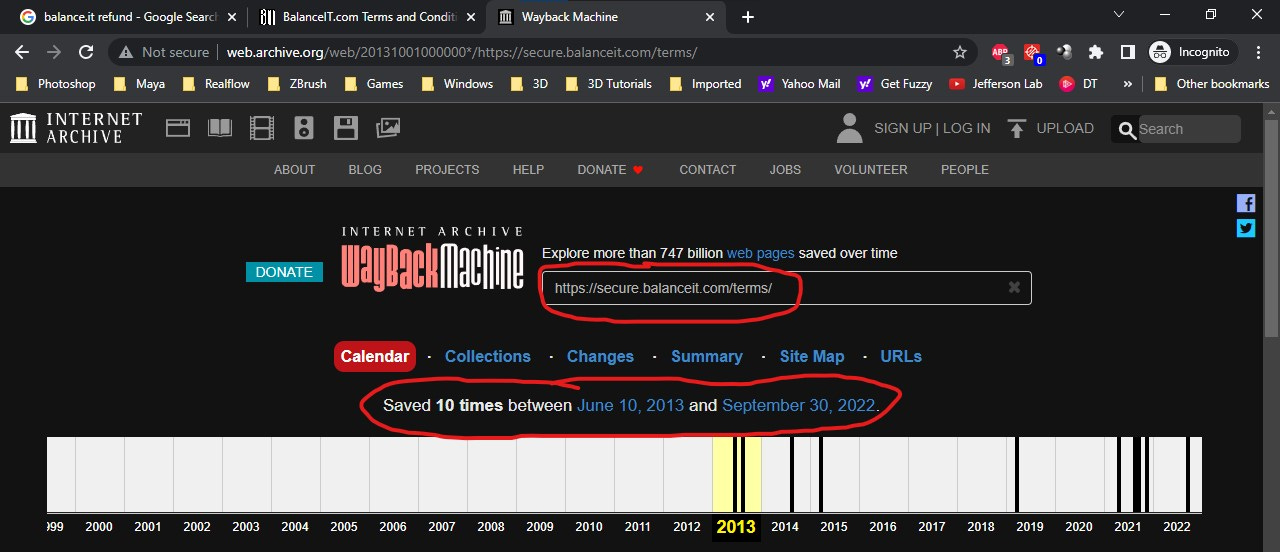Open the Games bookmarks folder

374,84
